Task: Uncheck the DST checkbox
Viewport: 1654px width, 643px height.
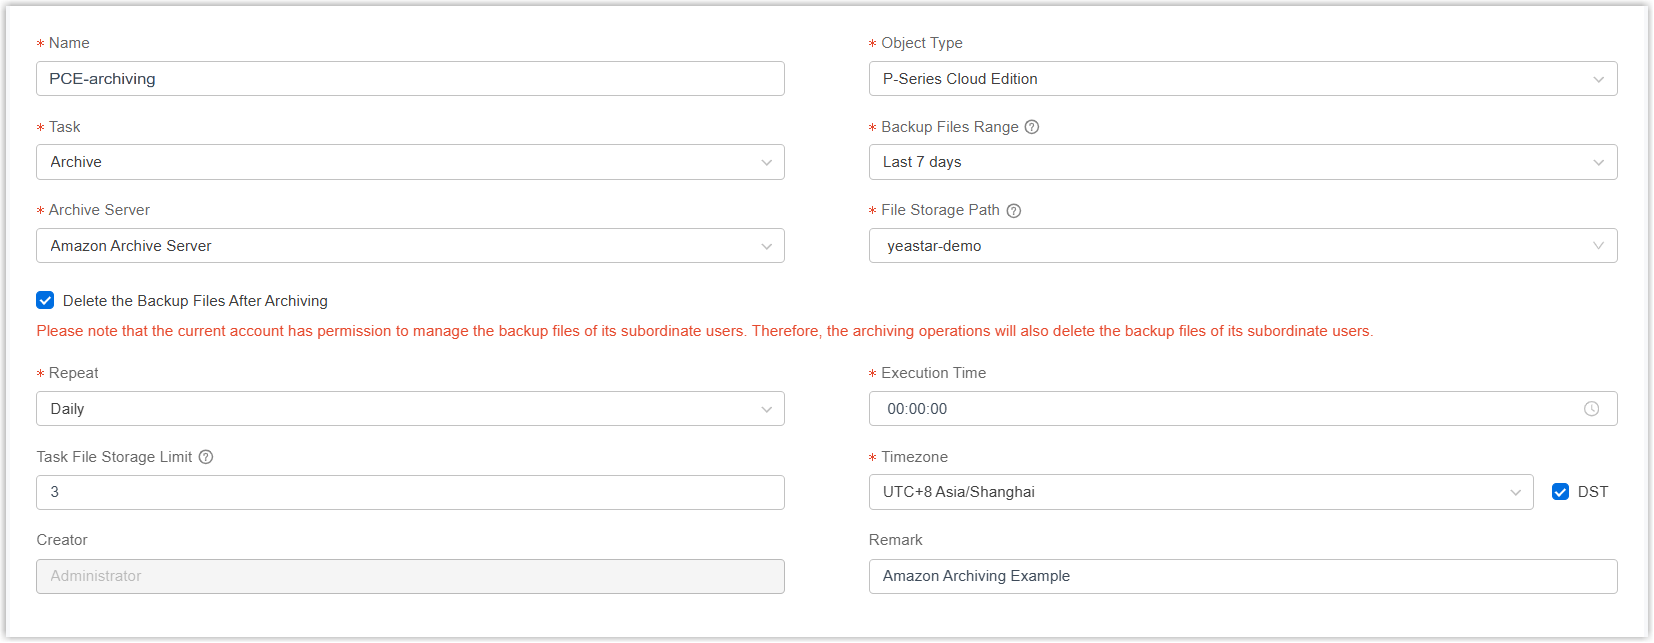Action: 1560,492
